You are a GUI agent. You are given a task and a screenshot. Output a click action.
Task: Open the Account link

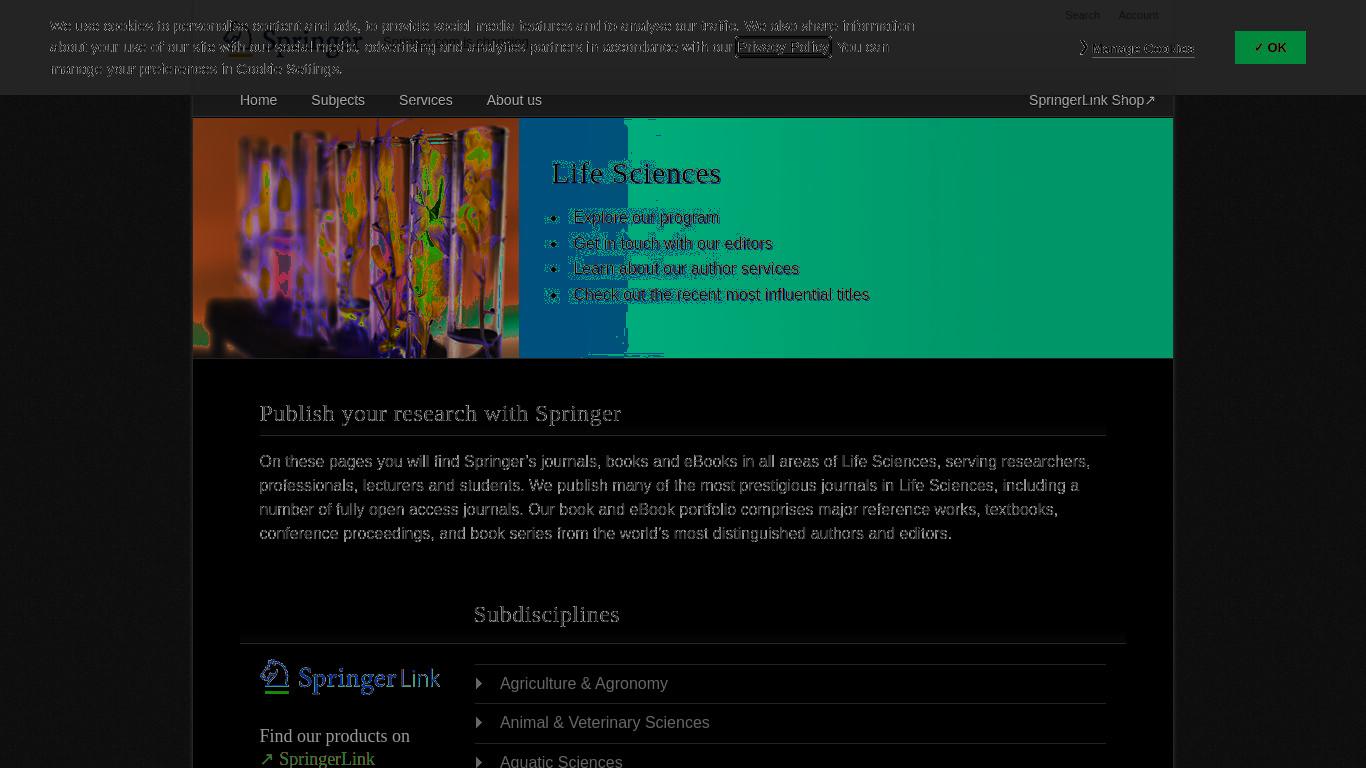(1138, 15)
